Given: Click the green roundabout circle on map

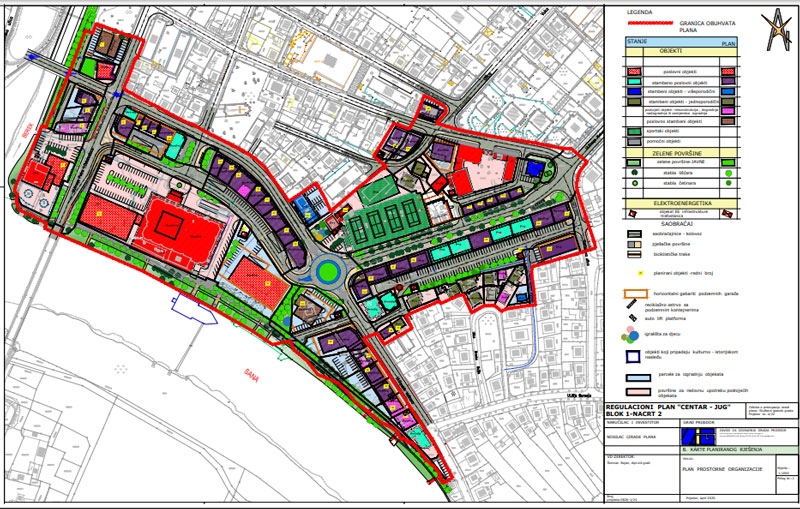Looking at the screenshot, I should coord(327,269).
